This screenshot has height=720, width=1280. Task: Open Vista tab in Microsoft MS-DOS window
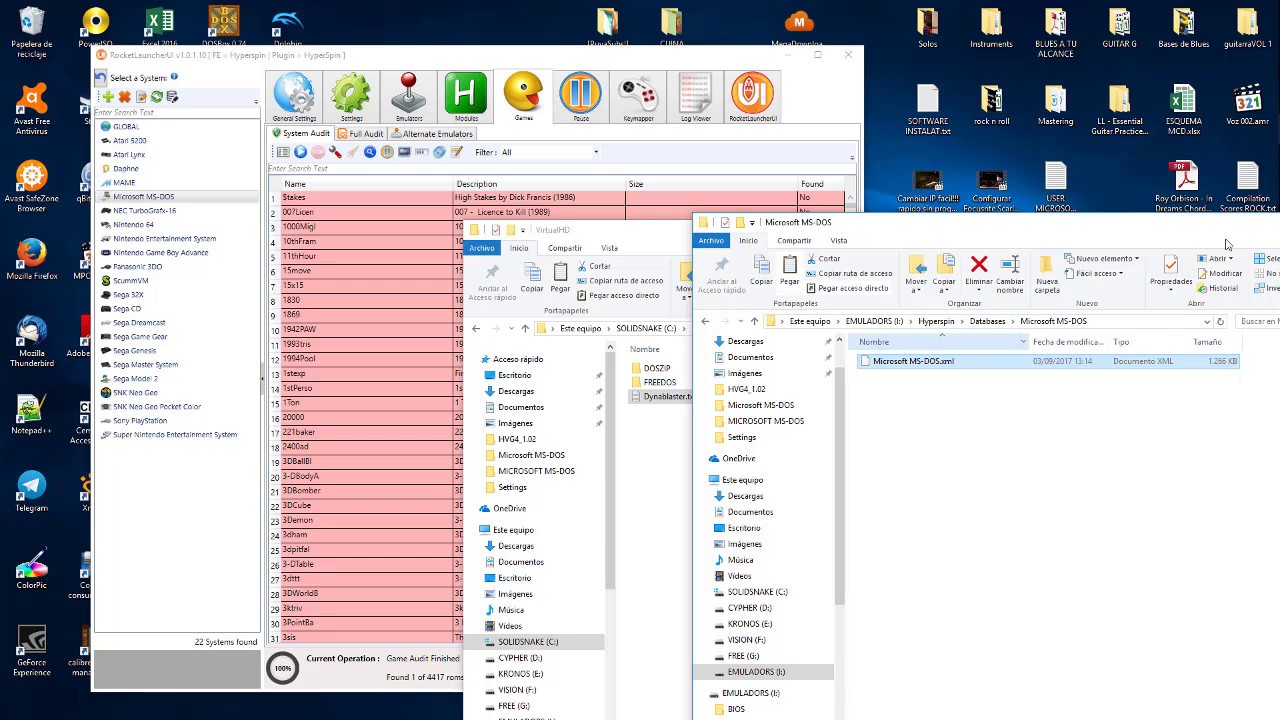pyautogui.click(x=838, y=240)
